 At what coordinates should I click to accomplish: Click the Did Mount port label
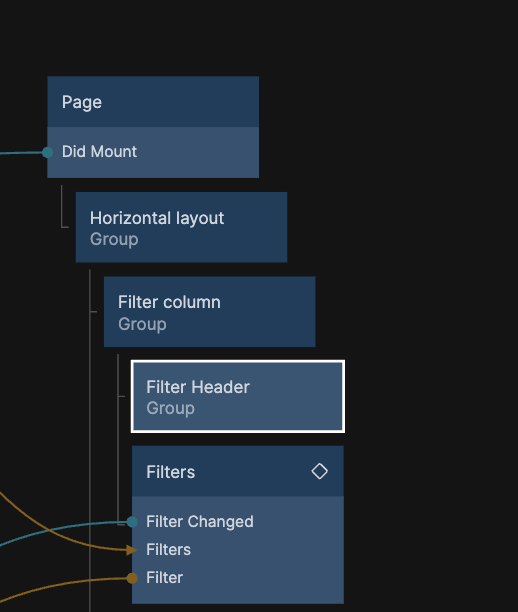point(99,152)
